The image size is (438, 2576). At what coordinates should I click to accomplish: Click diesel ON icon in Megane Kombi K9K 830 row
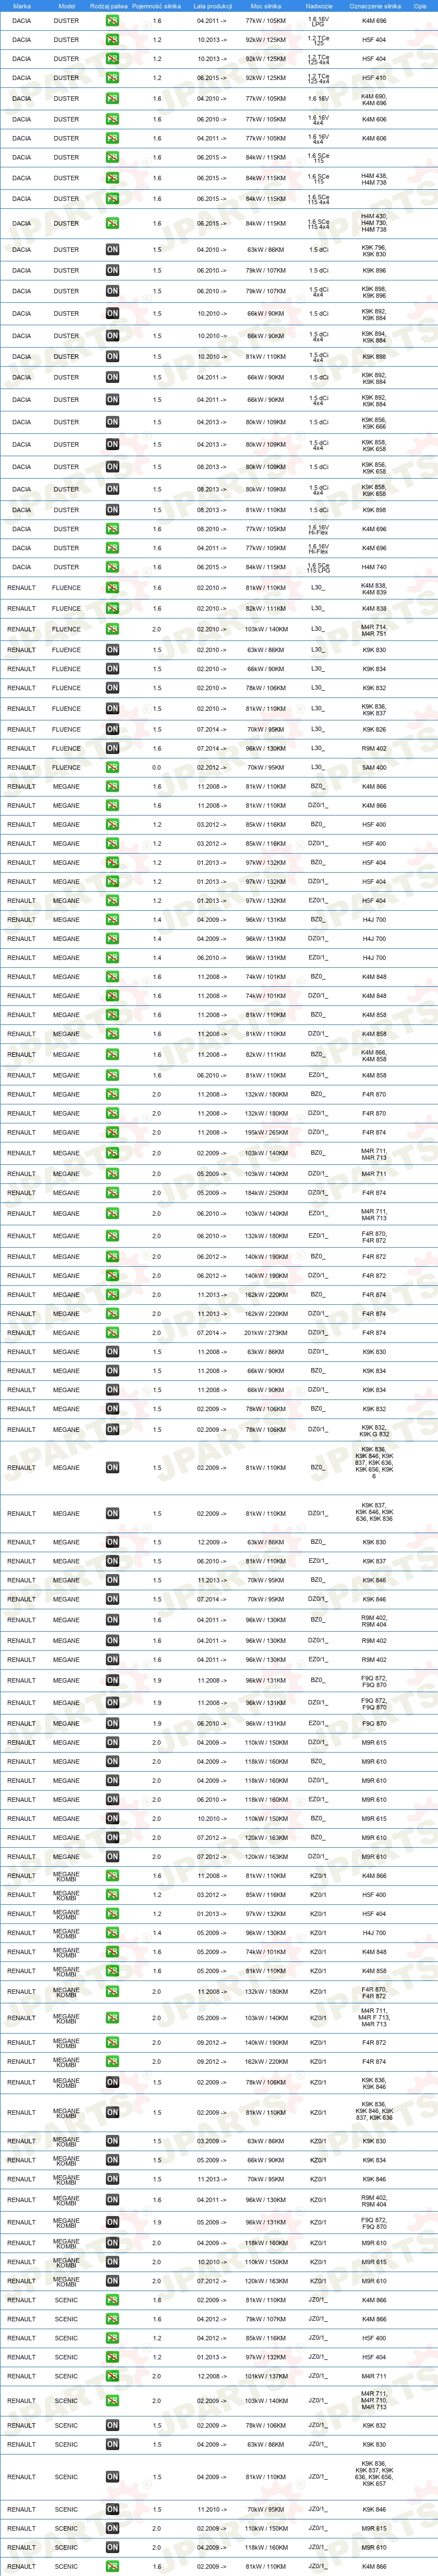point(112,2141)
